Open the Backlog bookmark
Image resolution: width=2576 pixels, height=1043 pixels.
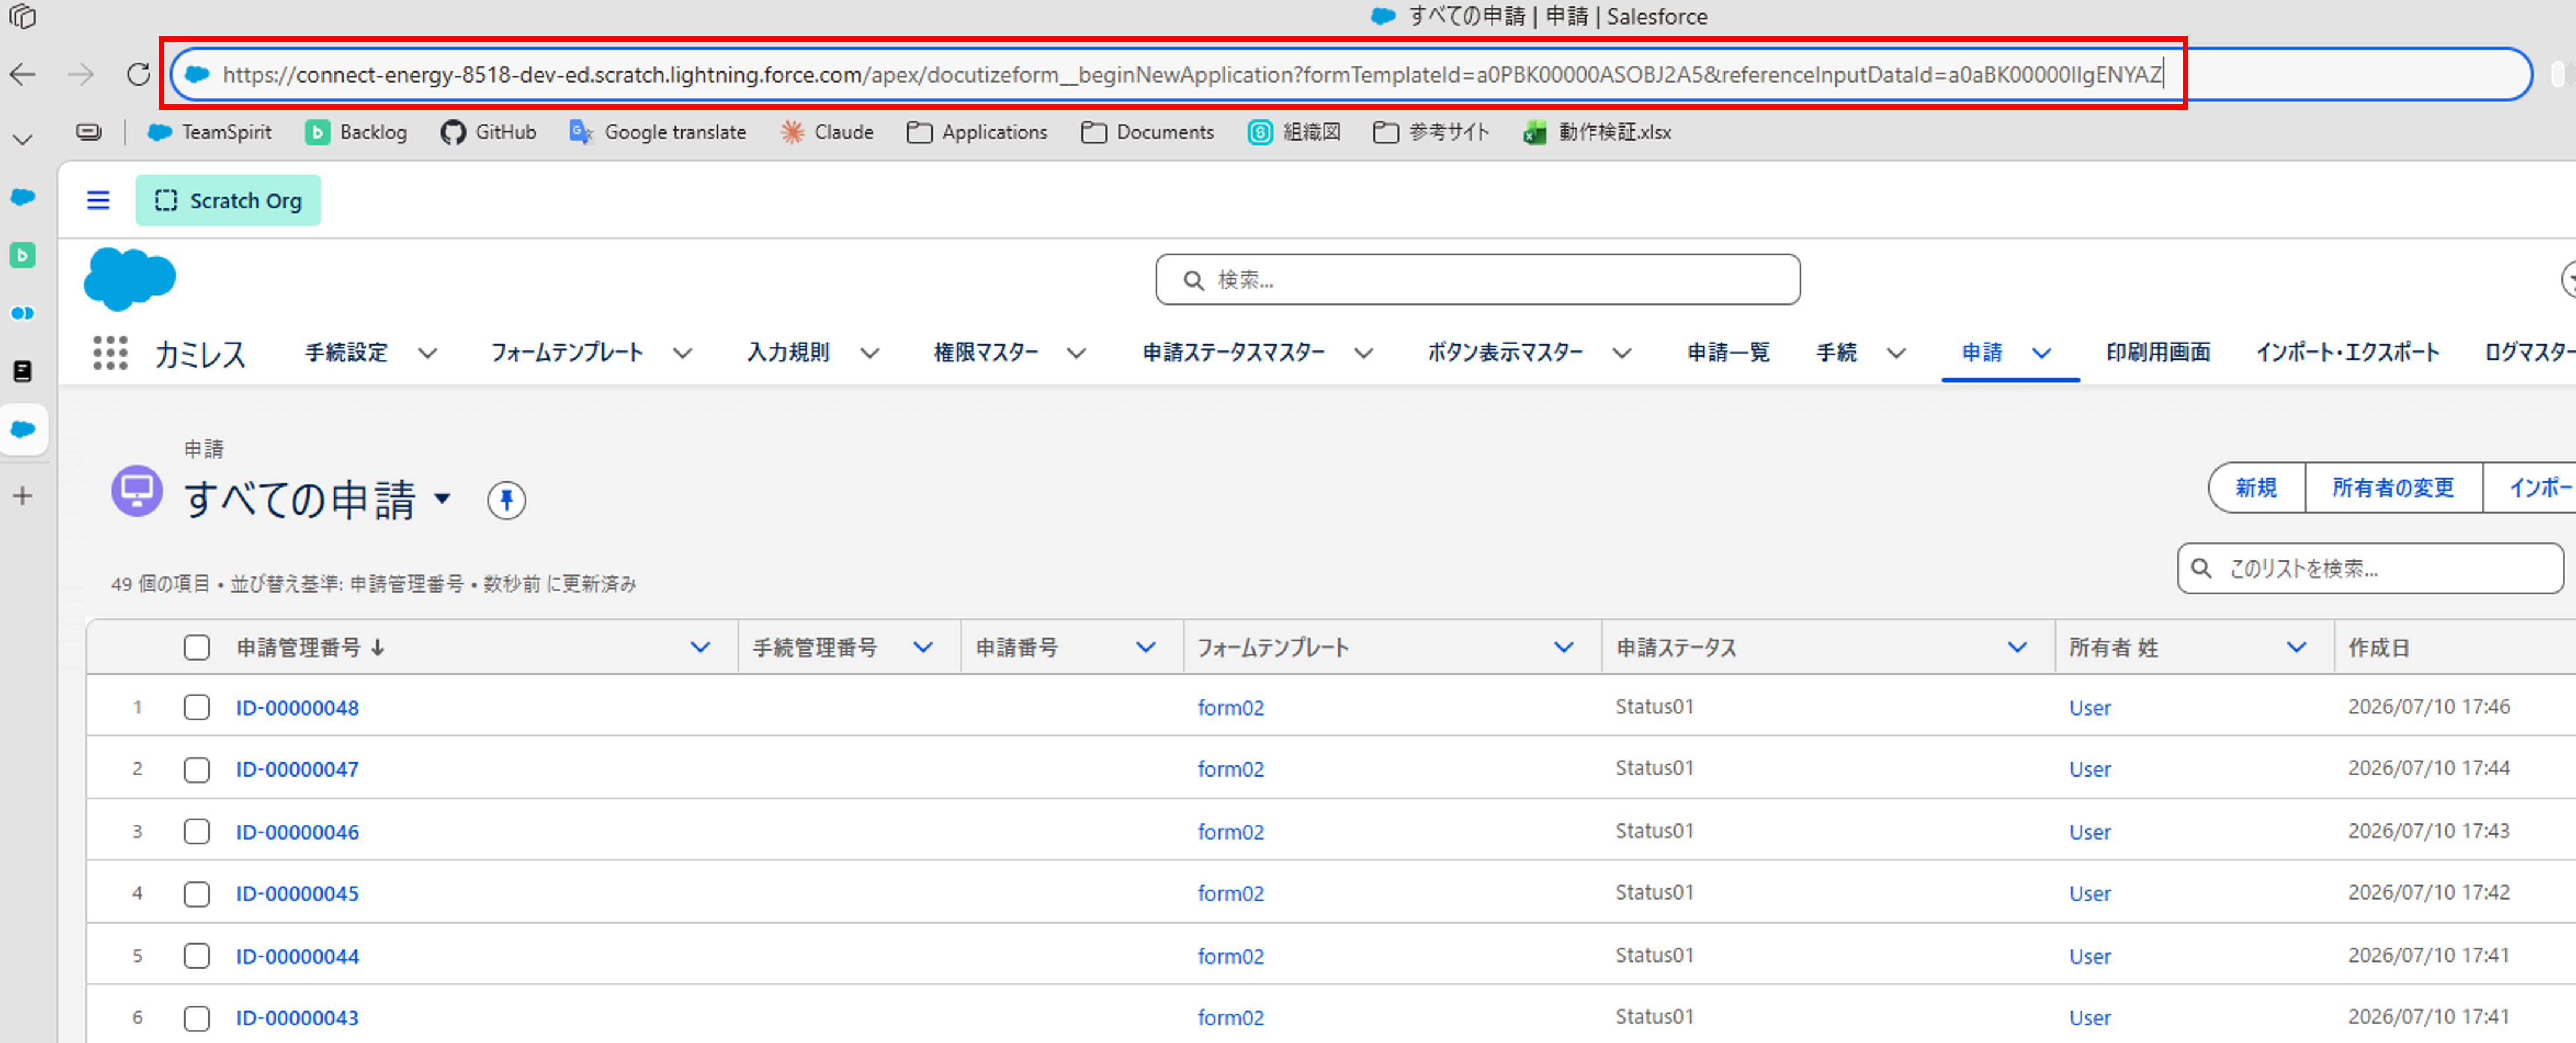pyautogui.click(x=356, y=132)
